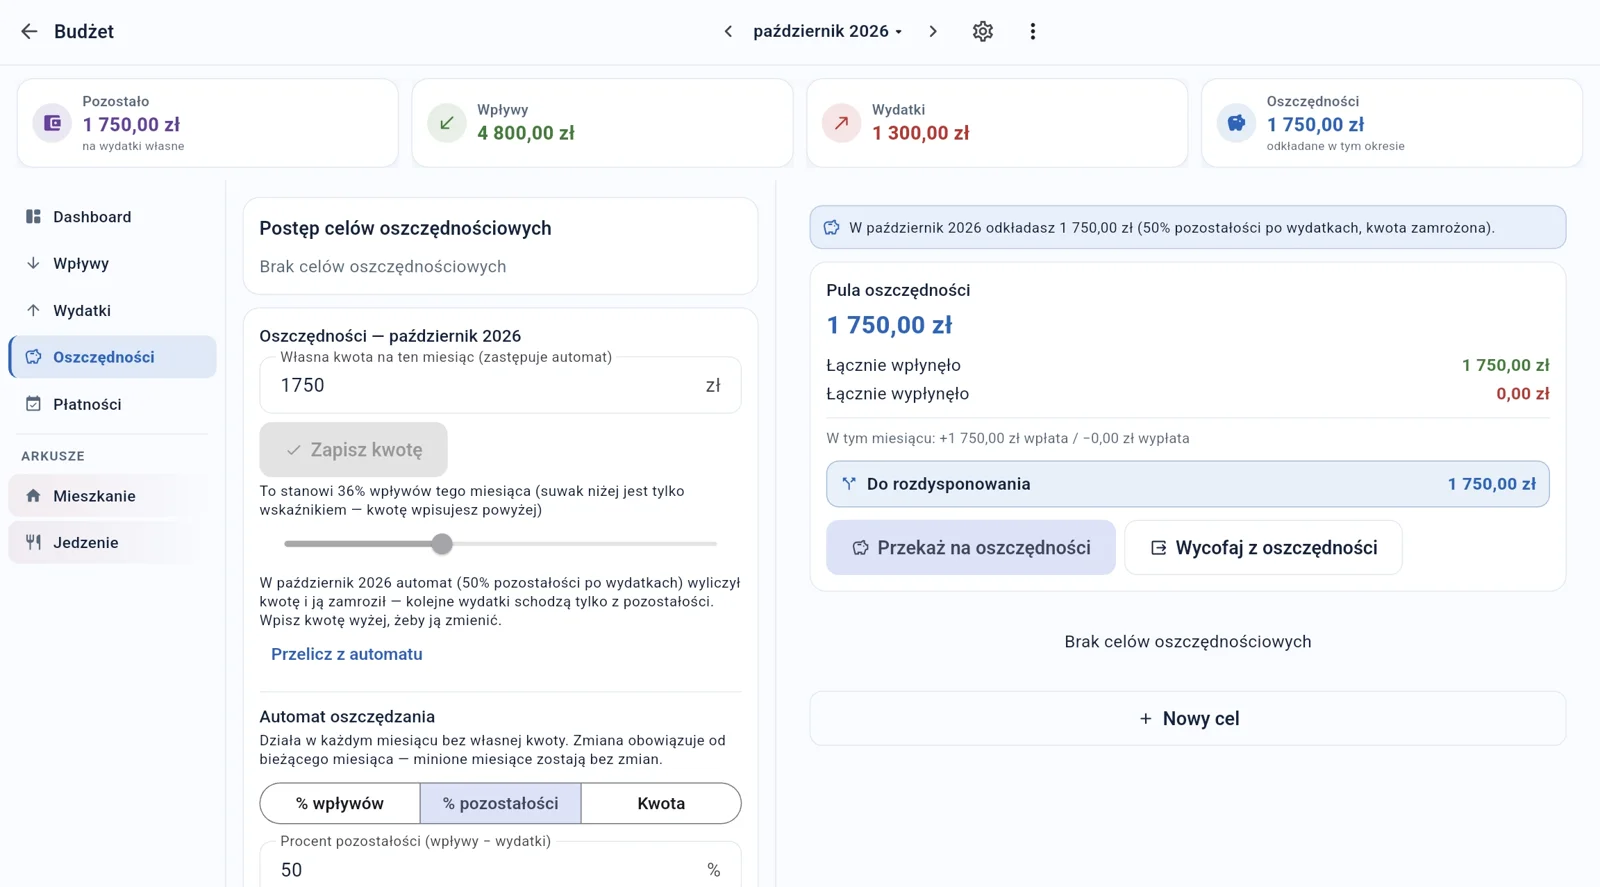Viewport: 1600px width, 887px height.
Task: Open the Jedzenie sheet
Action: pyautogui.click(x=112, y=543)
